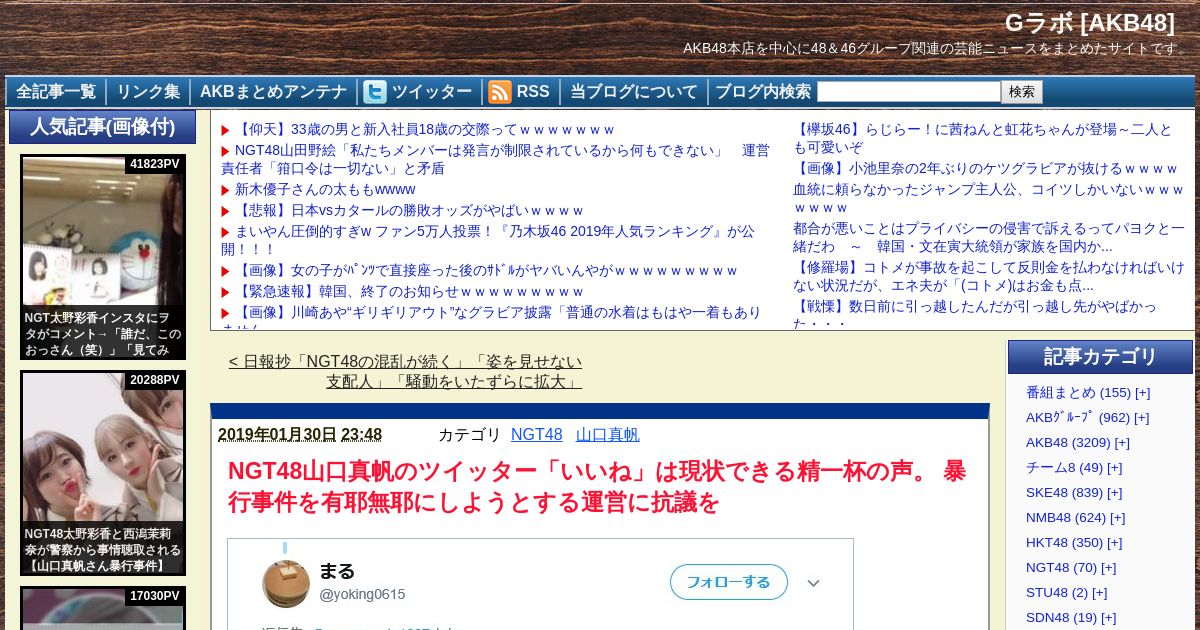Image resolution: width=1200 pixels, height=630 pixels.
Task: Open the 山口真帆 category tag
Action: click(607, 434)
